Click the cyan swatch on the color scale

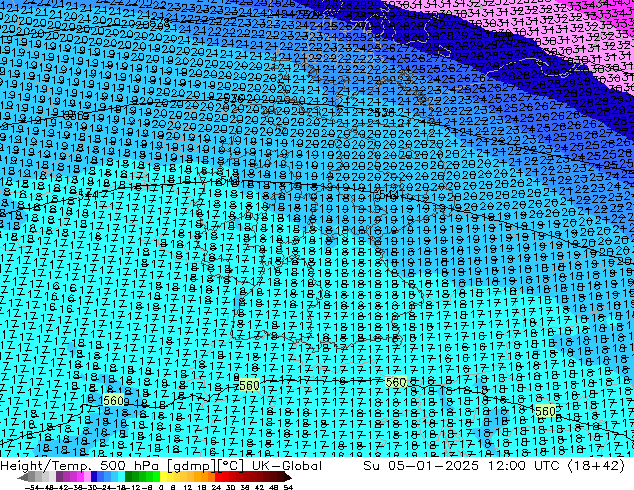121,477
